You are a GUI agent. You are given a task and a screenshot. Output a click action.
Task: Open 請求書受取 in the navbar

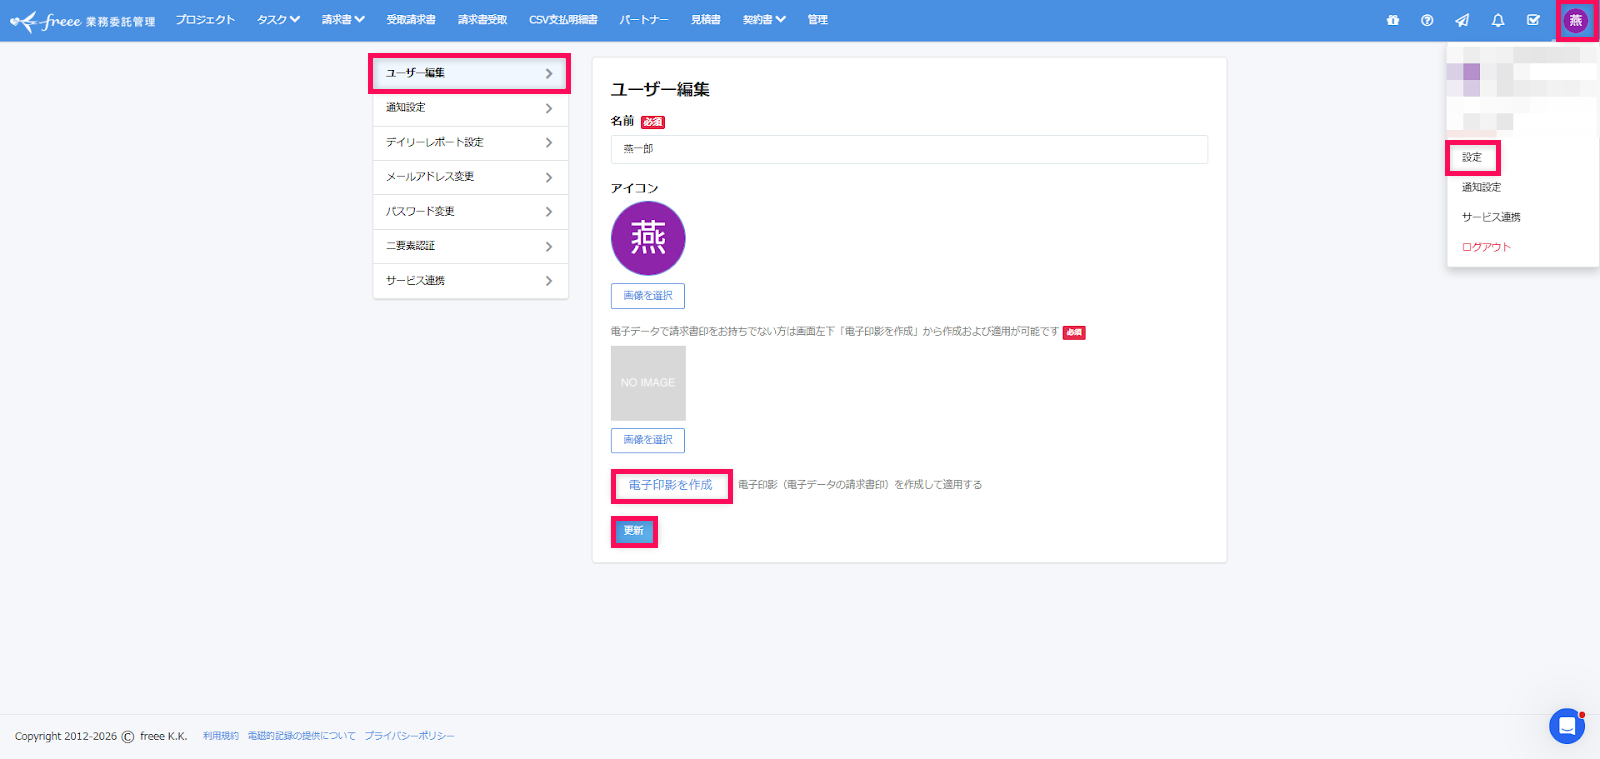pos(482,20)
